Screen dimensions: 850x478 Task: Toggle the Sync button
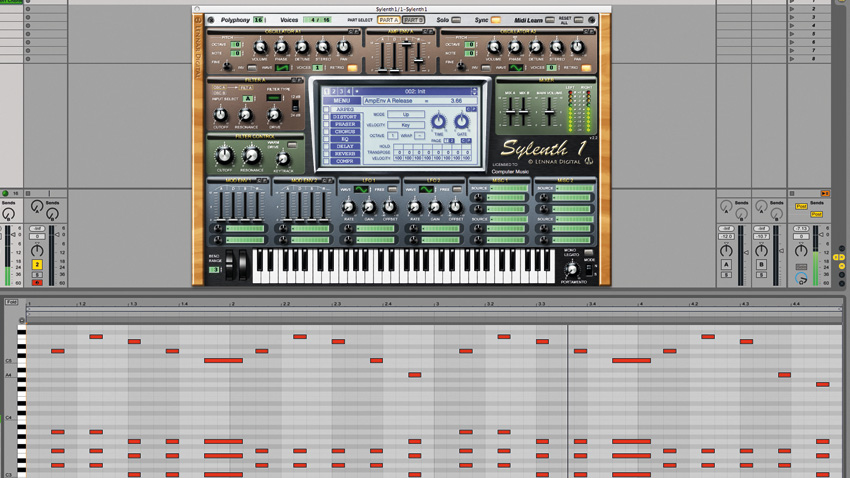495,20
